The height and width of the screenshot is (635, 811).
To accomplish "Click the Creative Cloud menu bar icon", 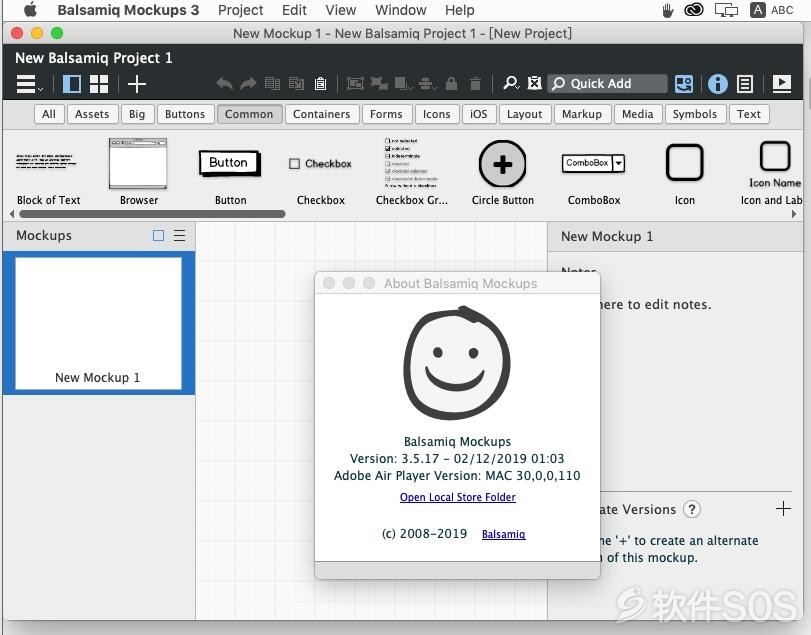I will (694, 10).
